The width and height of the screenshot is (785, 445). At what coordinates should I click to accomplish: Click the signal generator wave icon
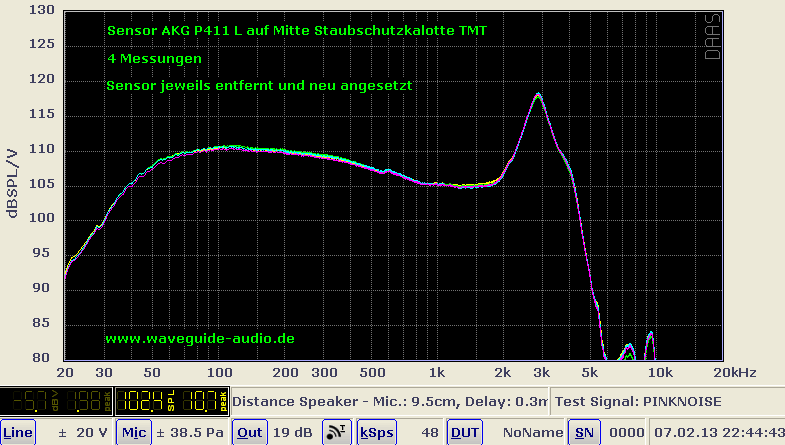335,432
